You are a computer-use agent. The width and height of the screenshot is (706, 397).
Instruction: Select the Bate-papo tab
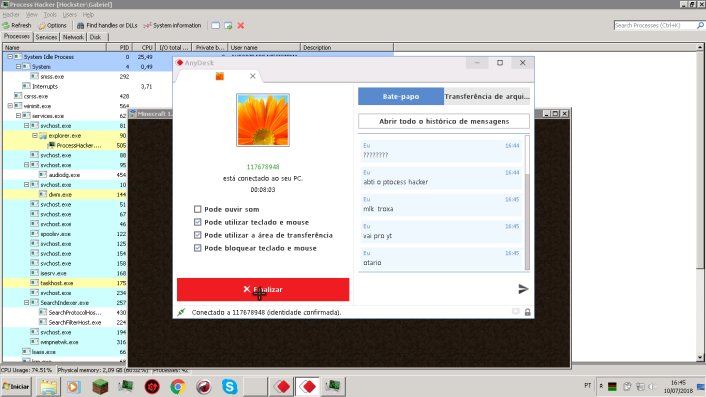[401, 96]
